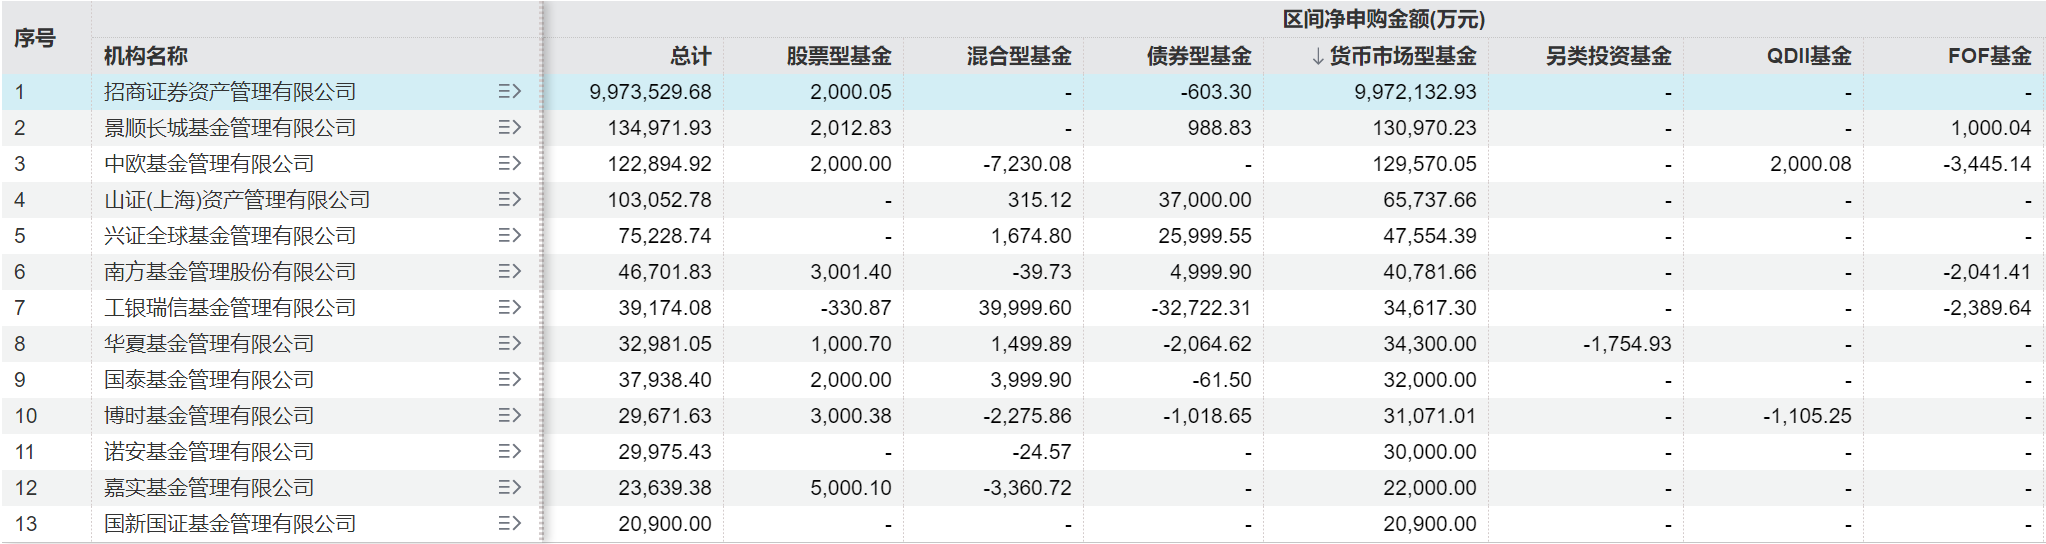Select the FOF基金 column header

1989,56
